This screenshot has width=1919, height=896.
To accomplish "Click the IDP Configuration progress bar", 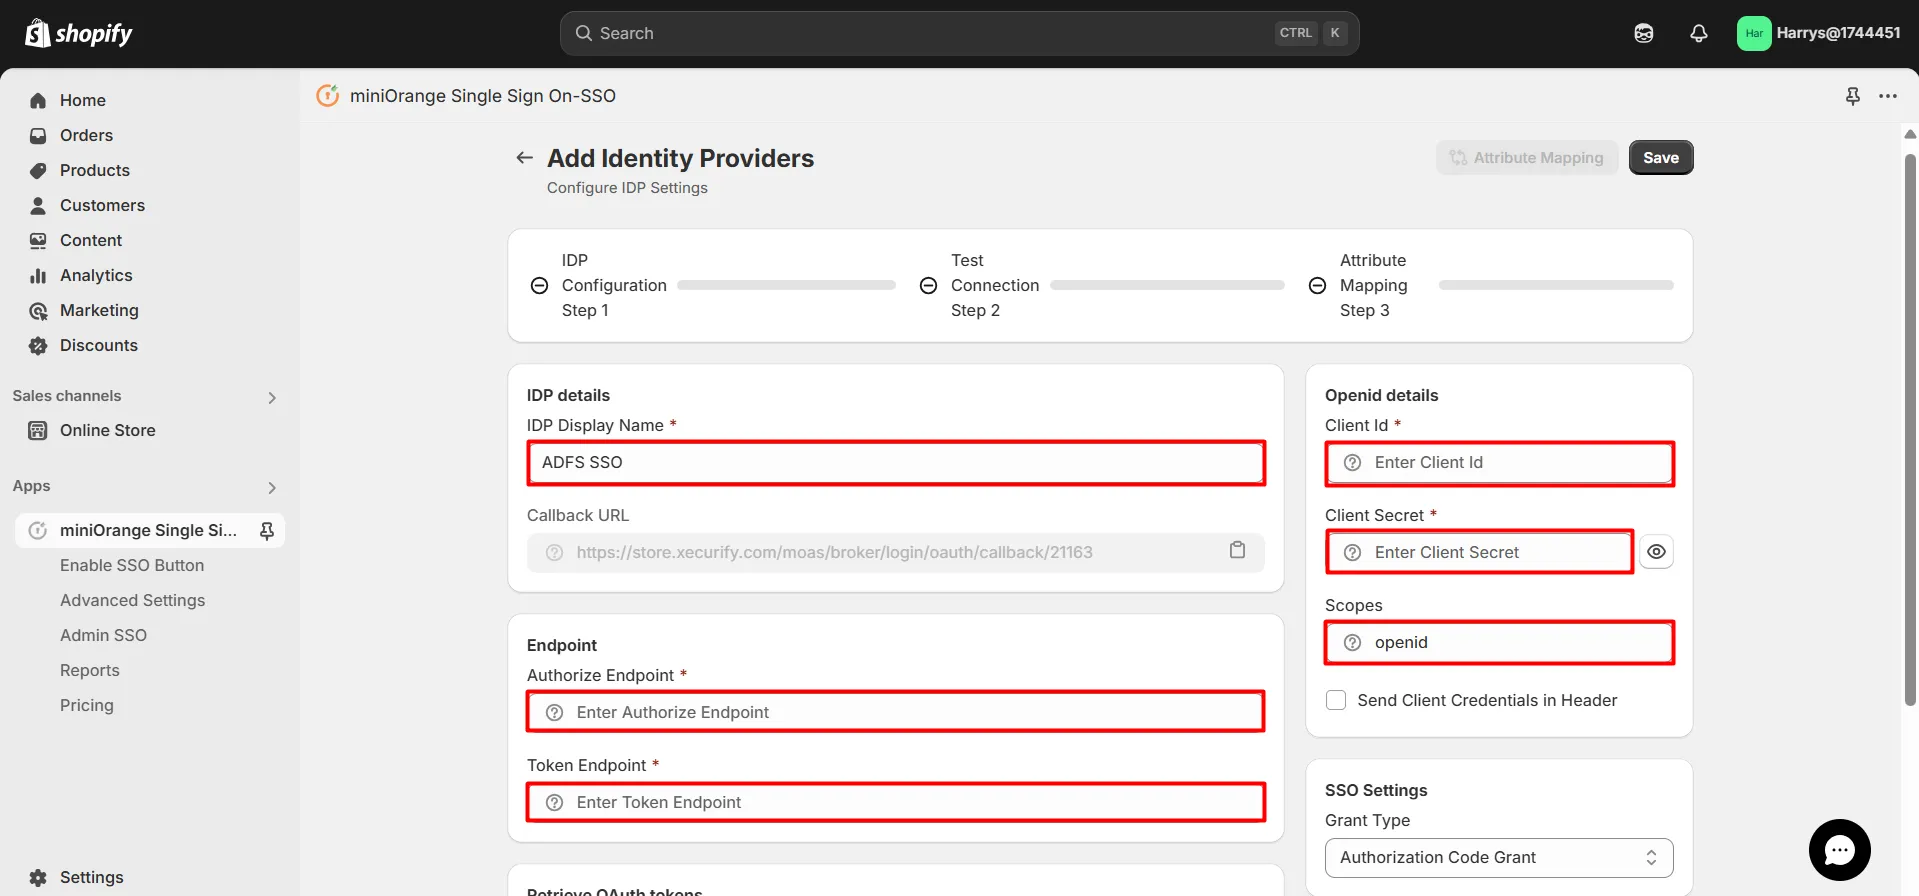I will pos(786,285).
